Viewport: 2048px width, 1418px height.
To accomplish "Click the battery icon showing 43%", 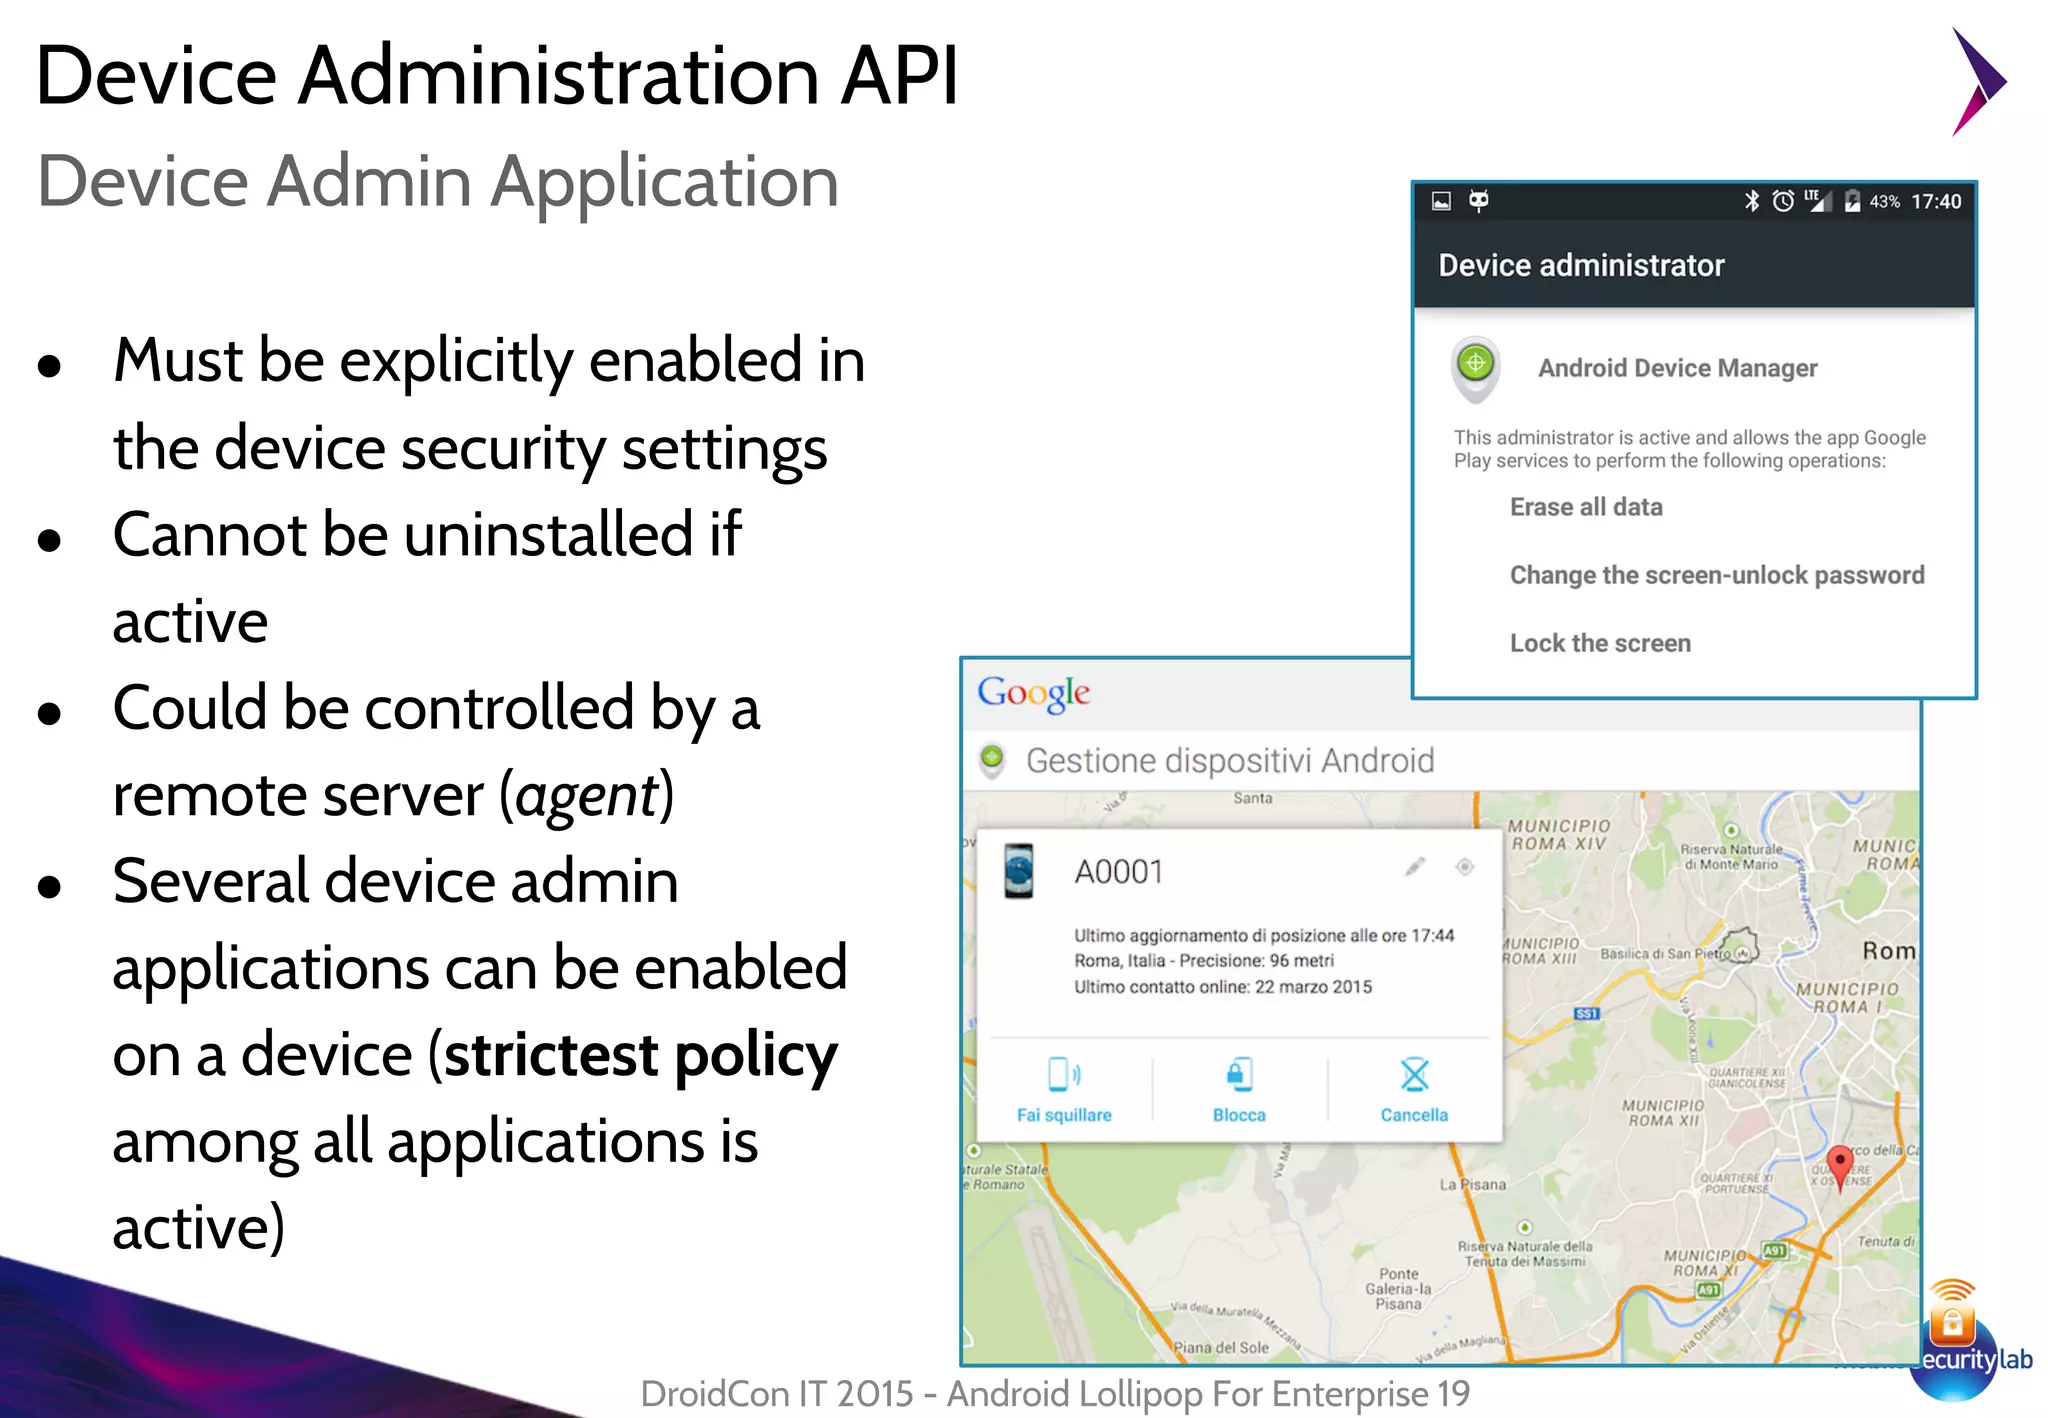I will point(1852,201).
